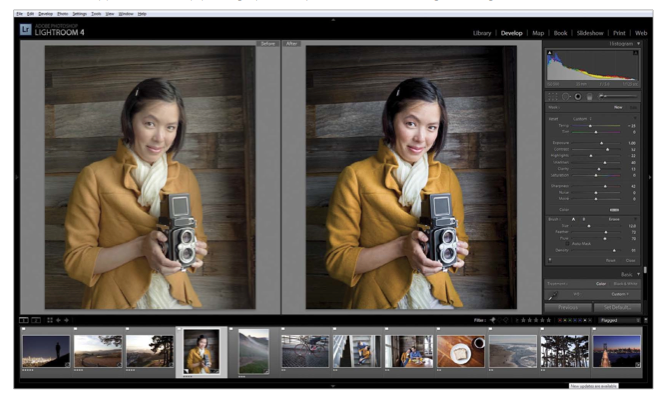Click the brush Color swatch
665x401 pixels.
(x=614, y=210)
